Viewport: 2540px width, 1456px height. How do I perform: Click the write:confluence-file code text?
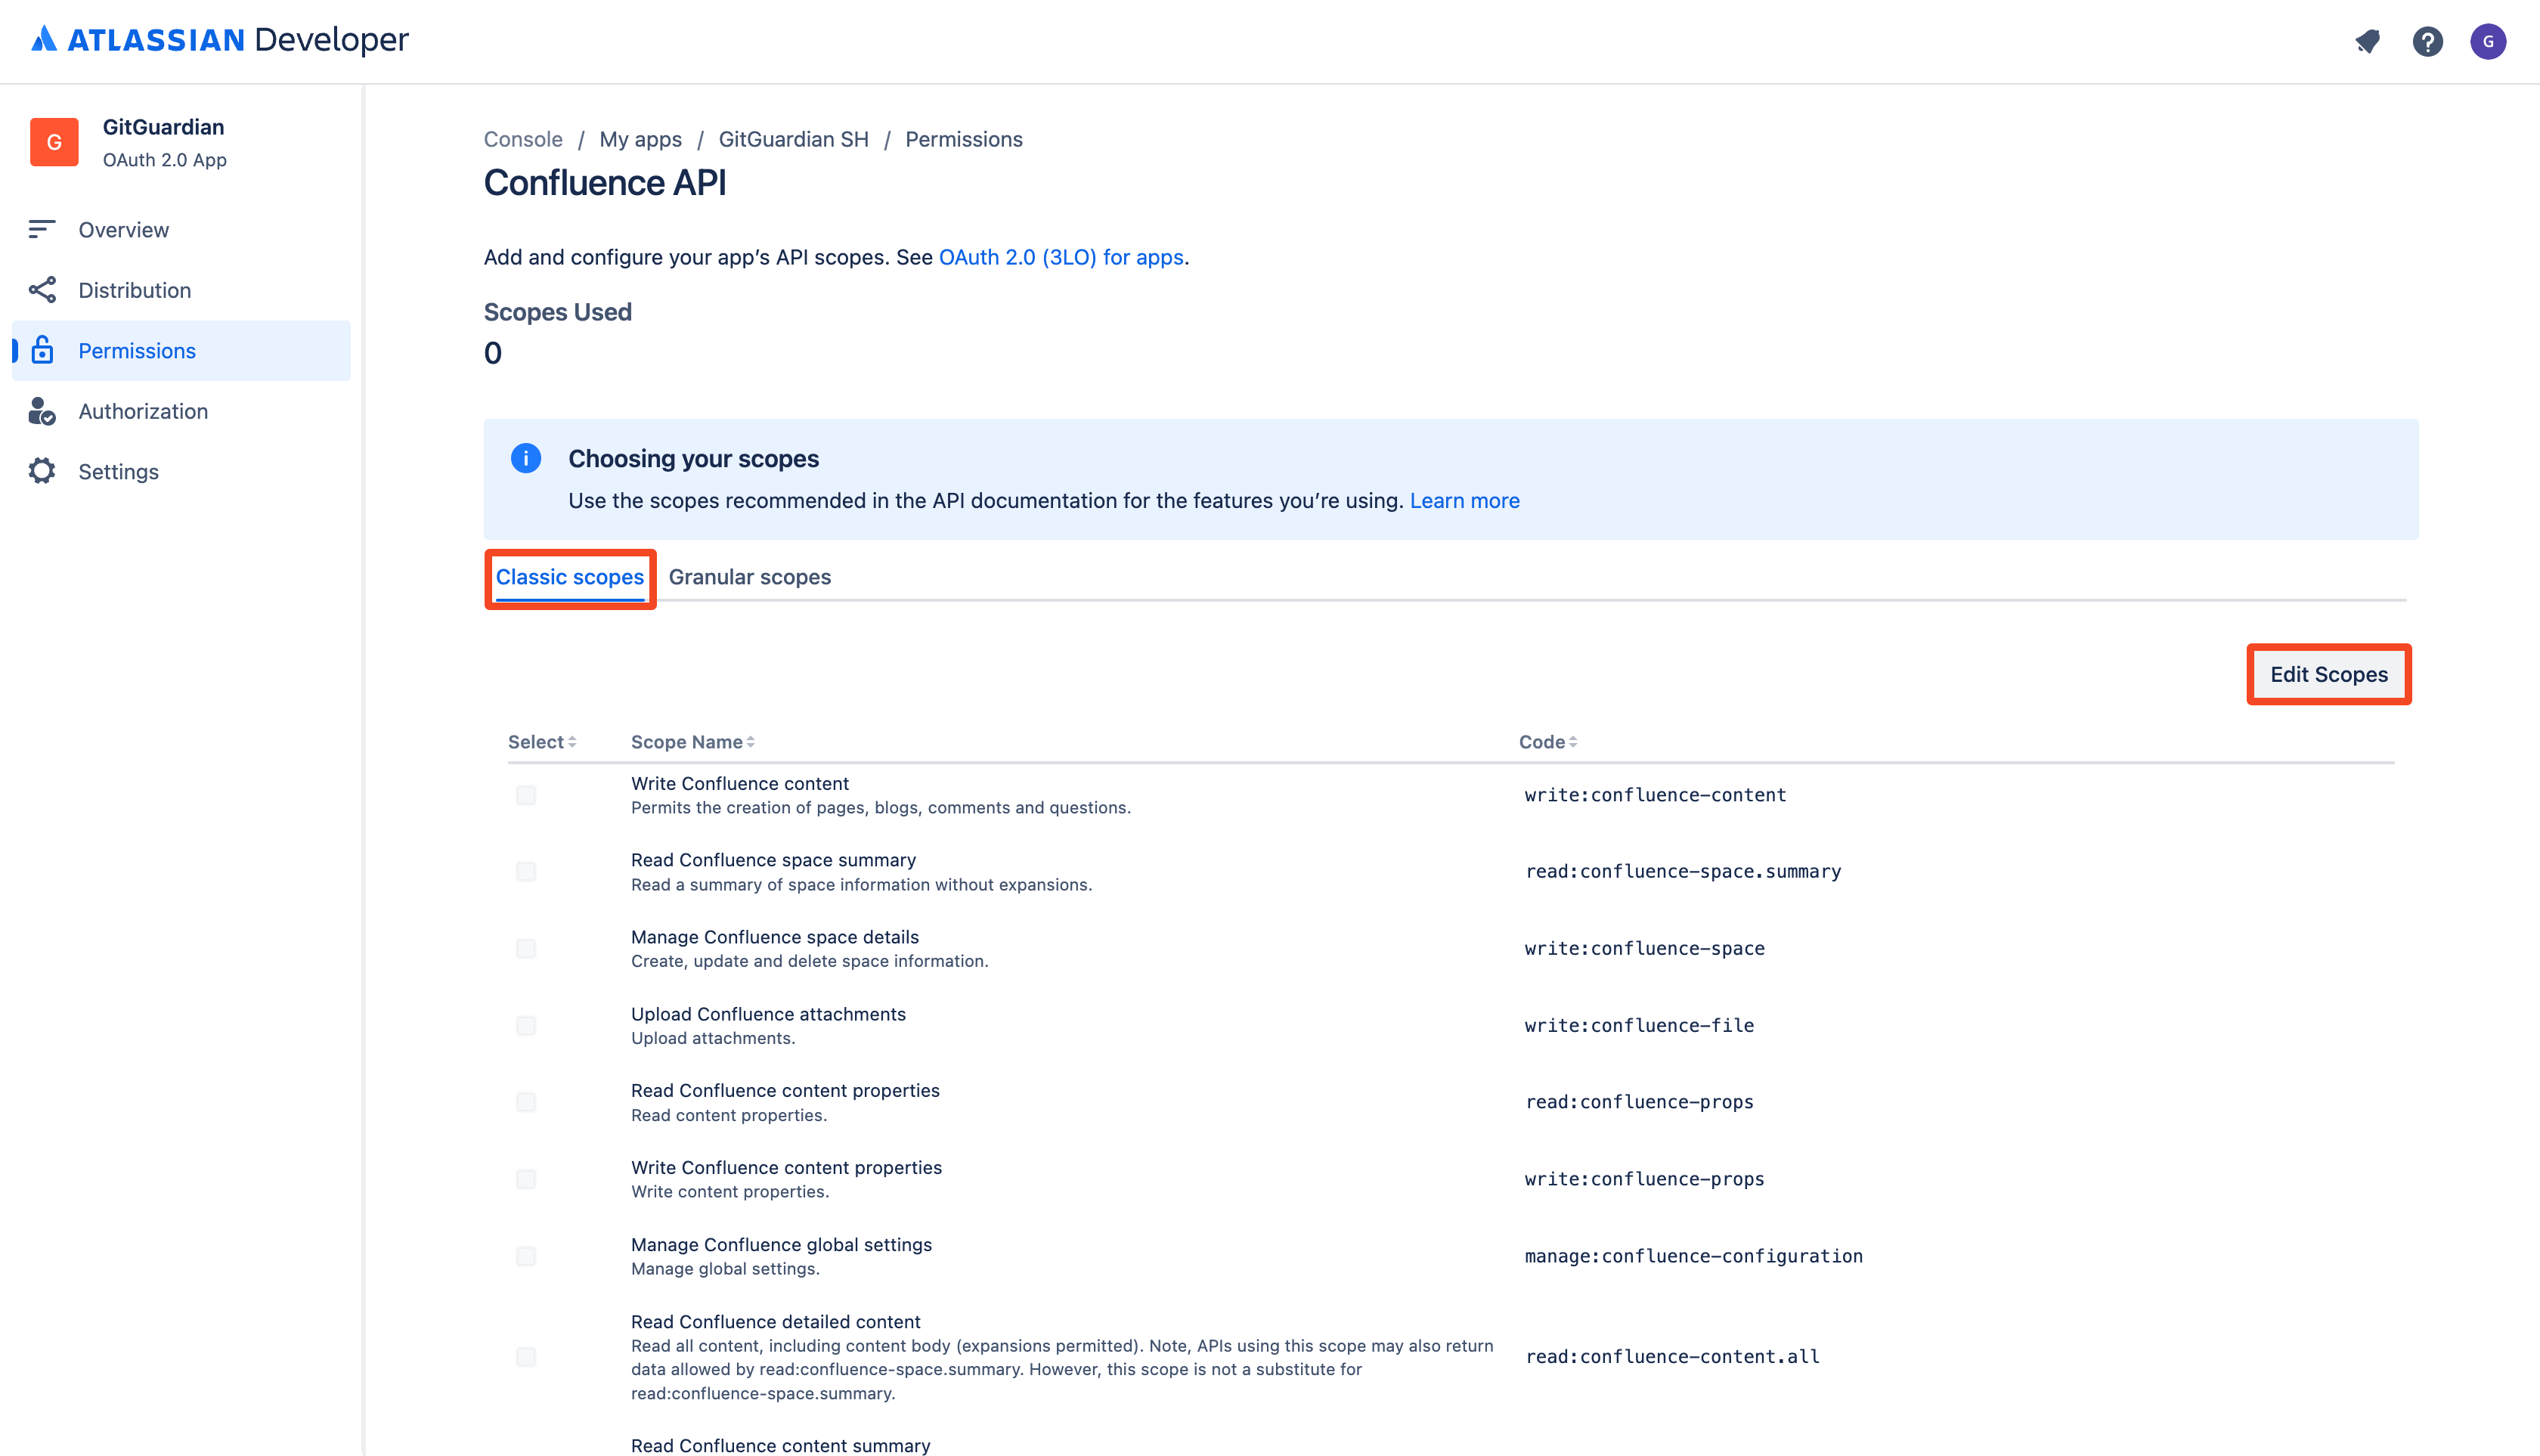click(1639, 1025)
